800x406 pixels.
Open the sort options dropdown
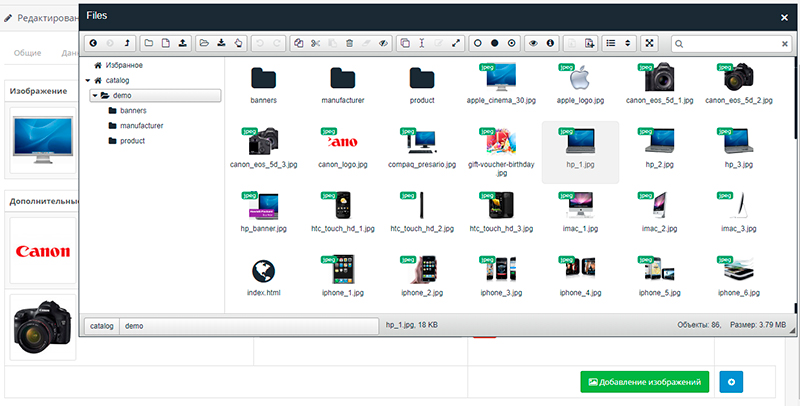click(627, 44)
